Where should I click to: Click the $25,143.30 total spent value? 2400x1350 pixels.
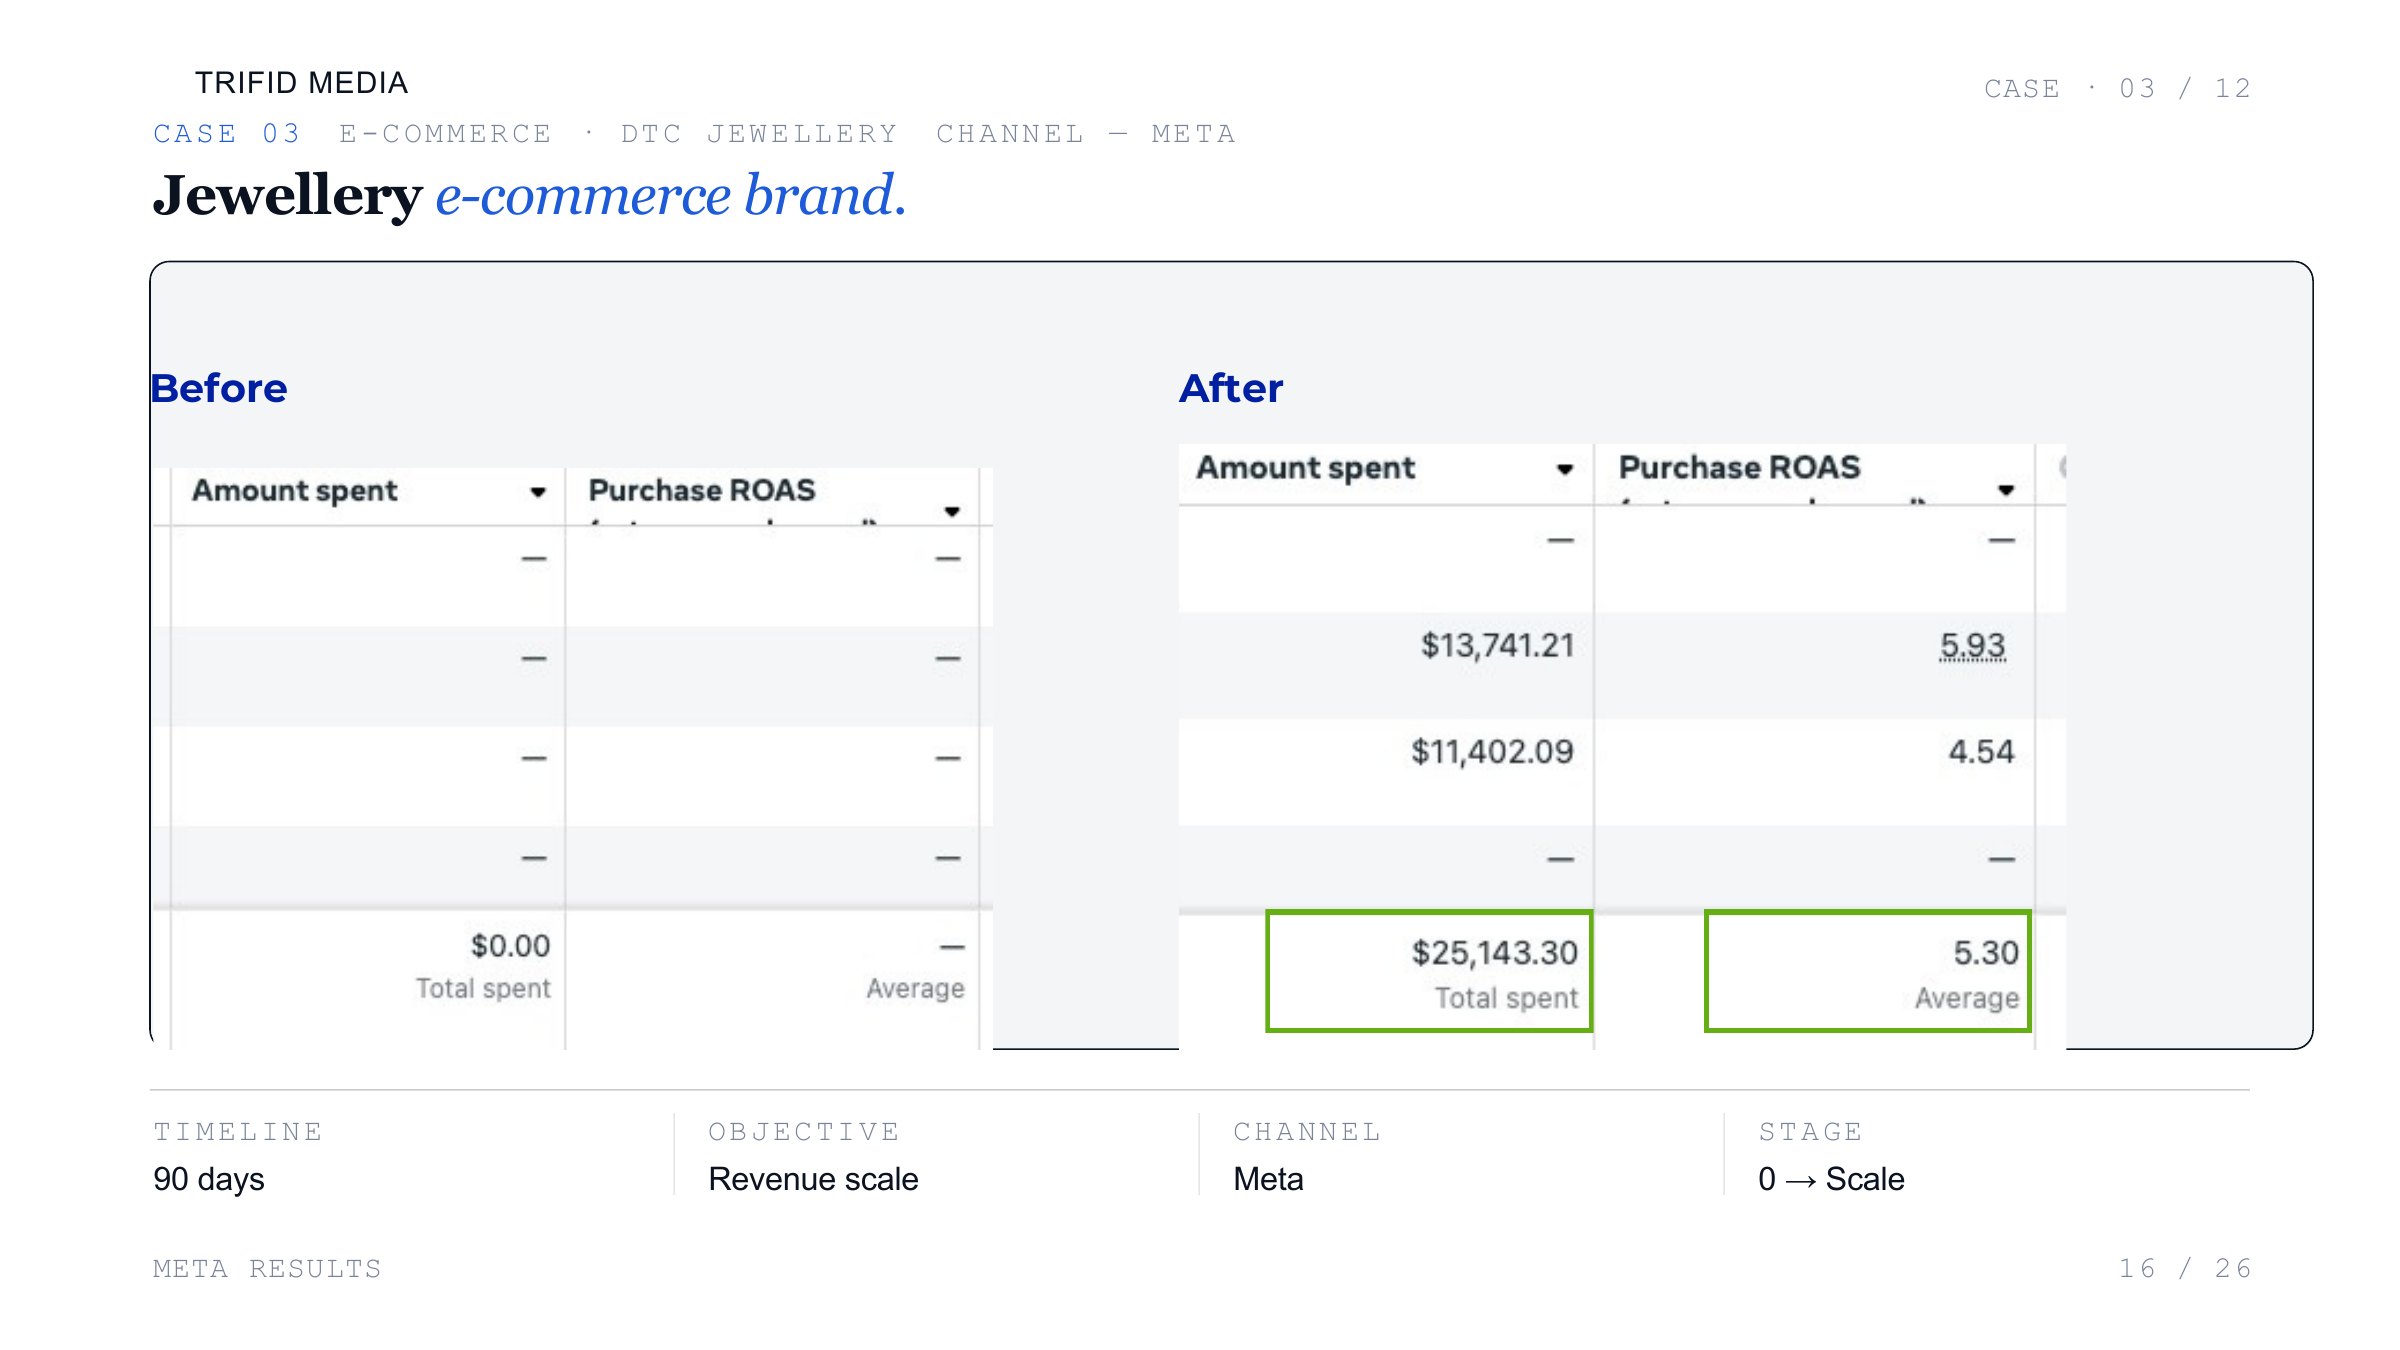pyautogui.click(x=1495, y=953)
